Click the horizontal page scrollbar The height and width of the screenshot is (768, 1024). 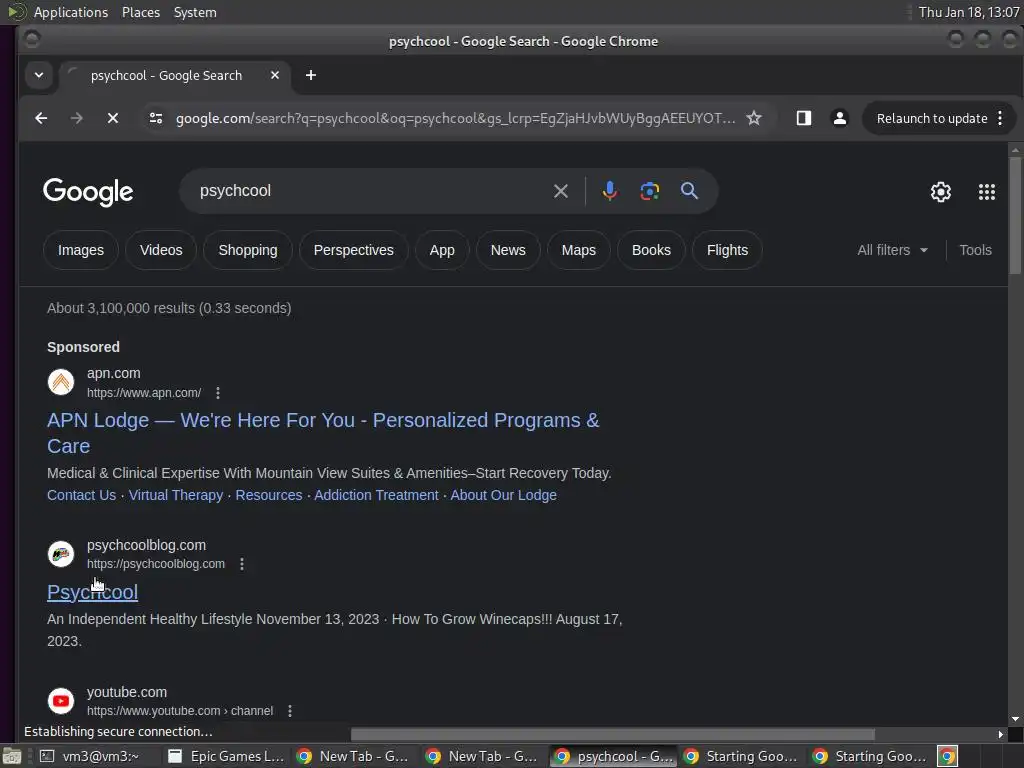[613, 734]
